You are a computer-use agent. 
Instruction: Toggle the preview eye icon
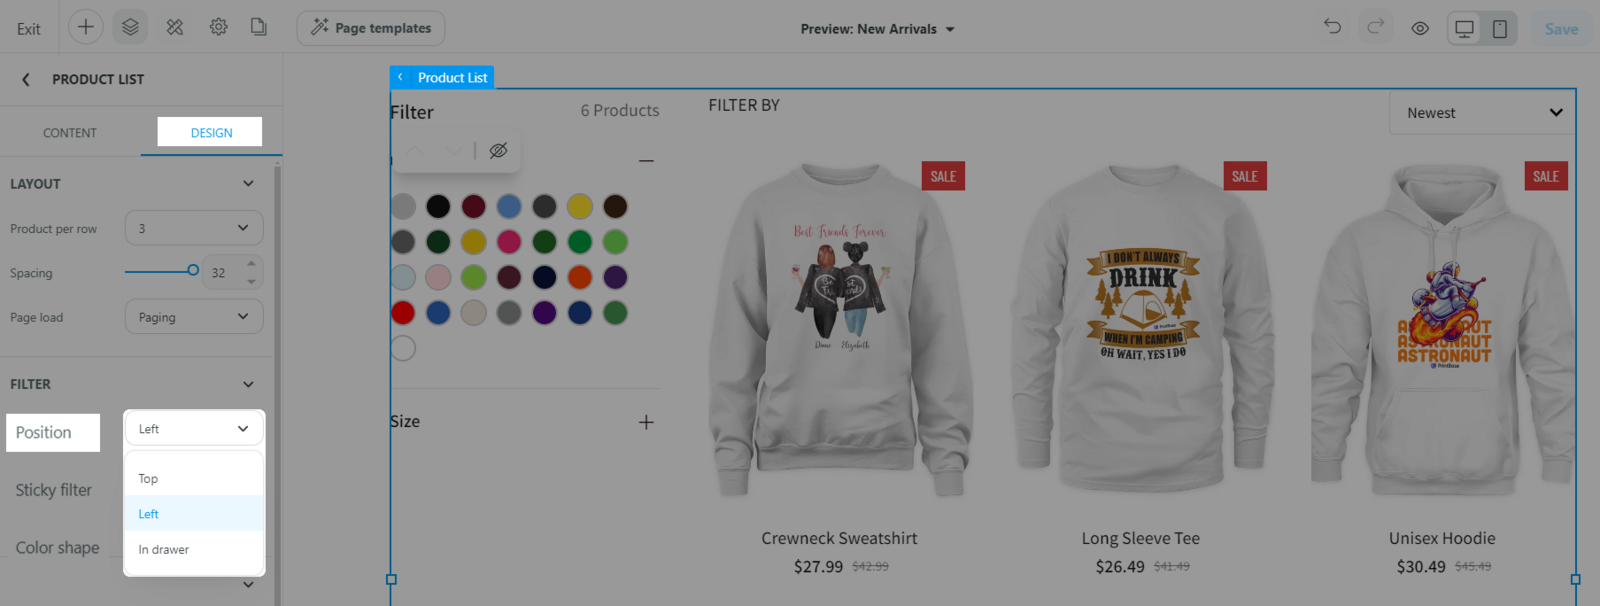1420,28
